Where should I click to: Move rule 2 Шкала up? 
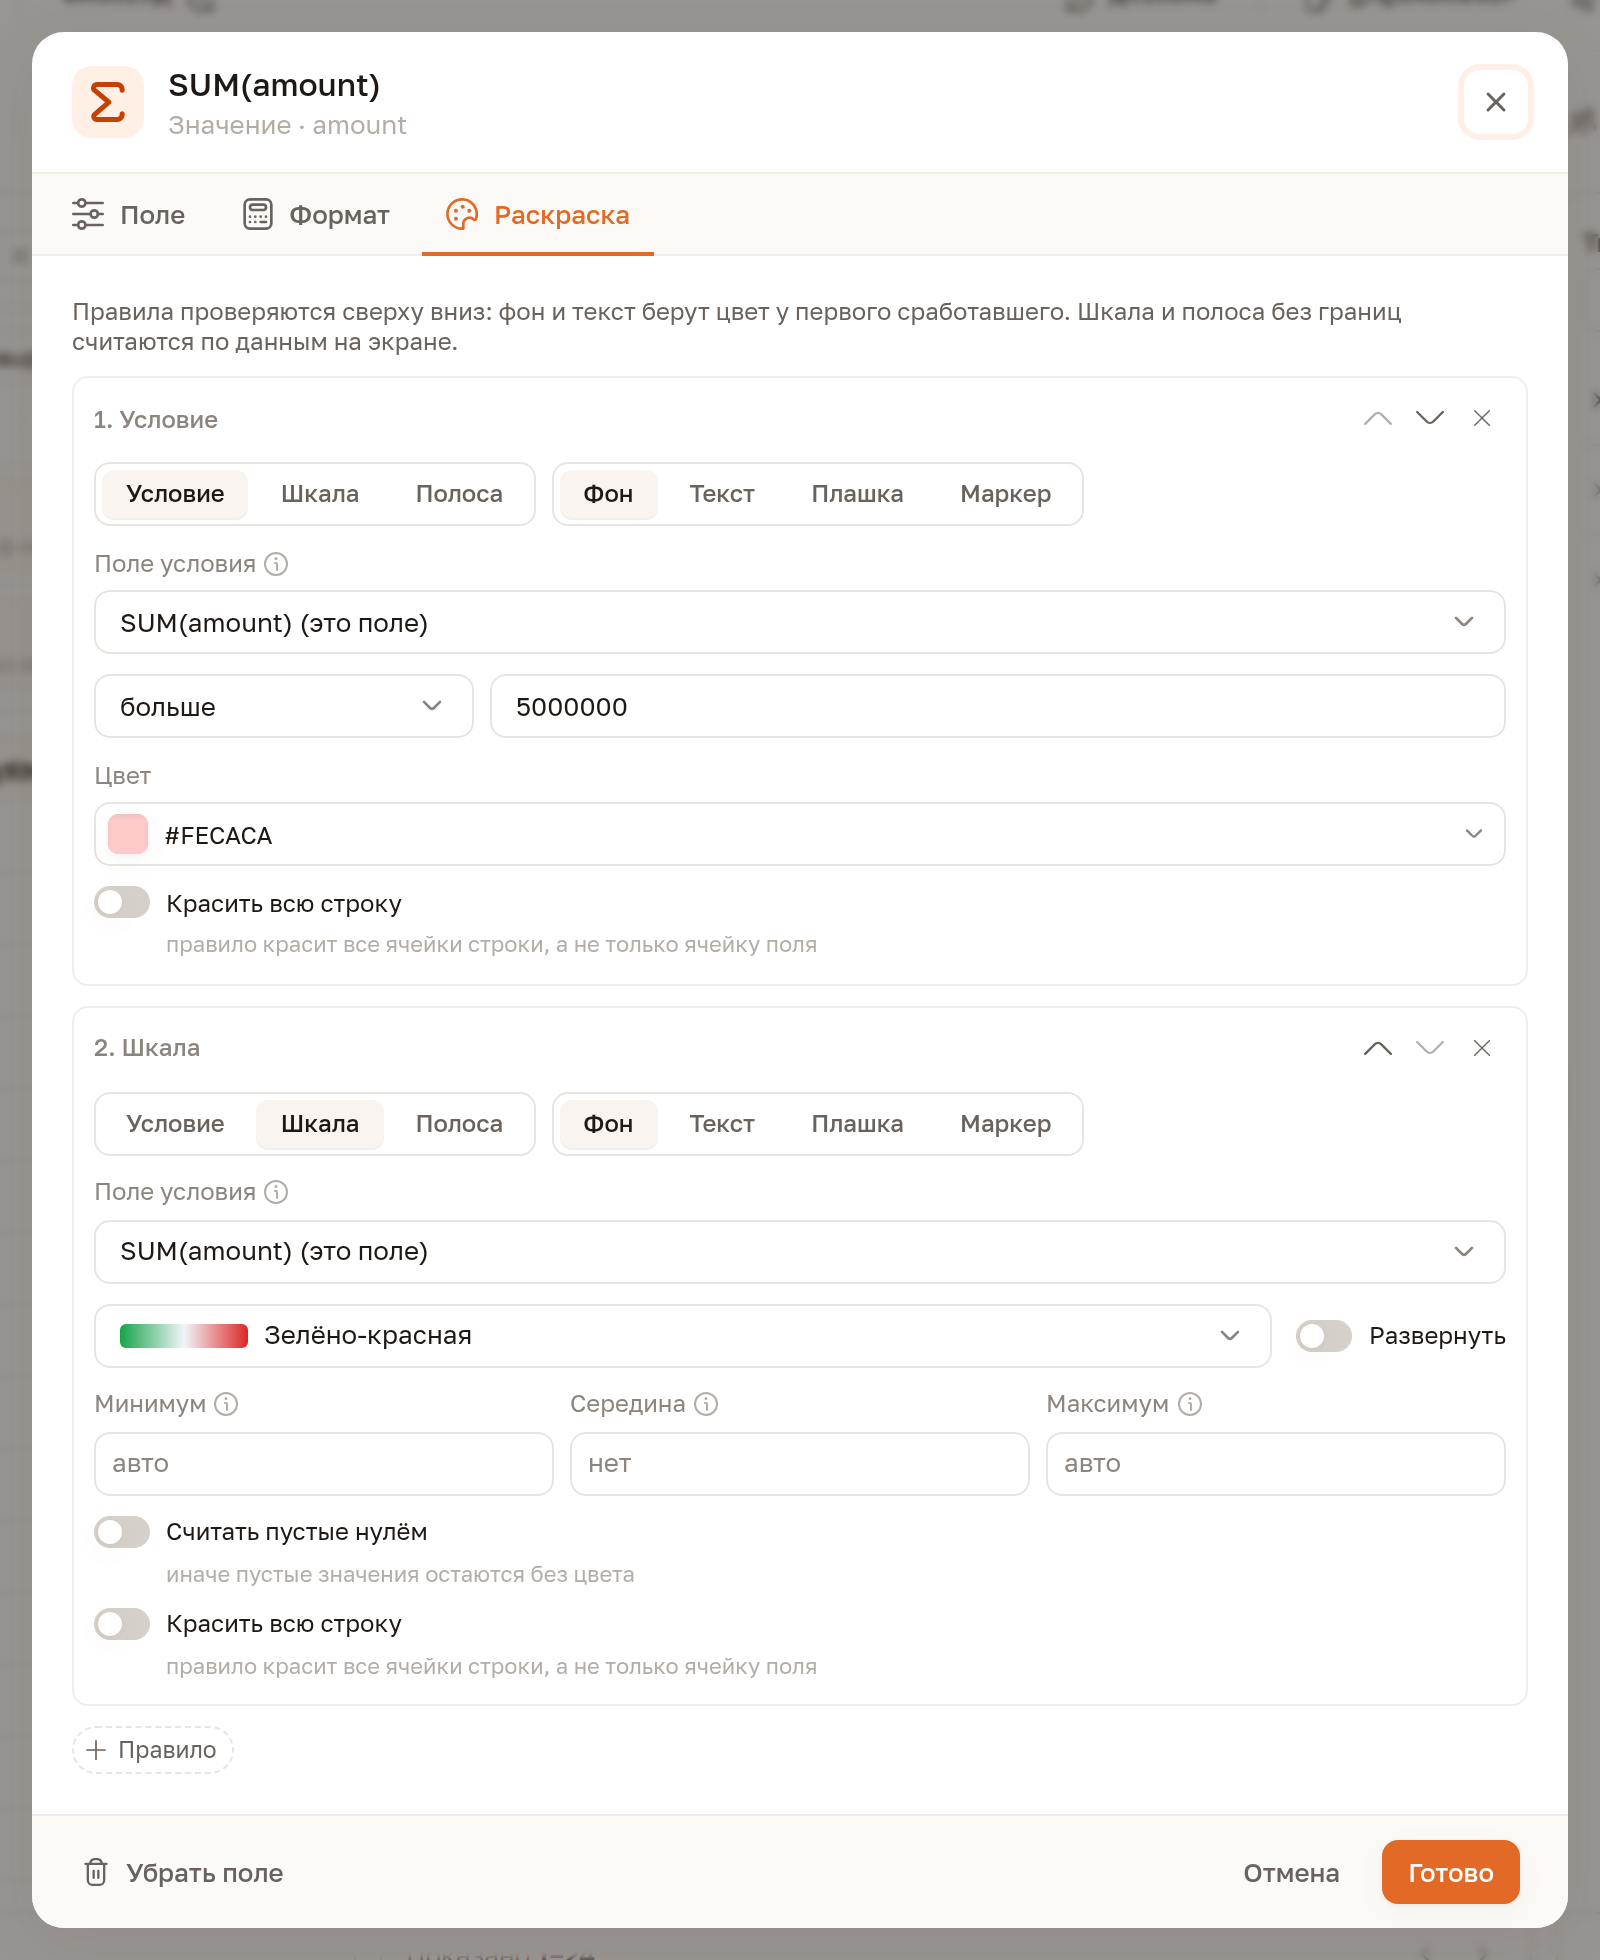click(x=1378, y=1048)
